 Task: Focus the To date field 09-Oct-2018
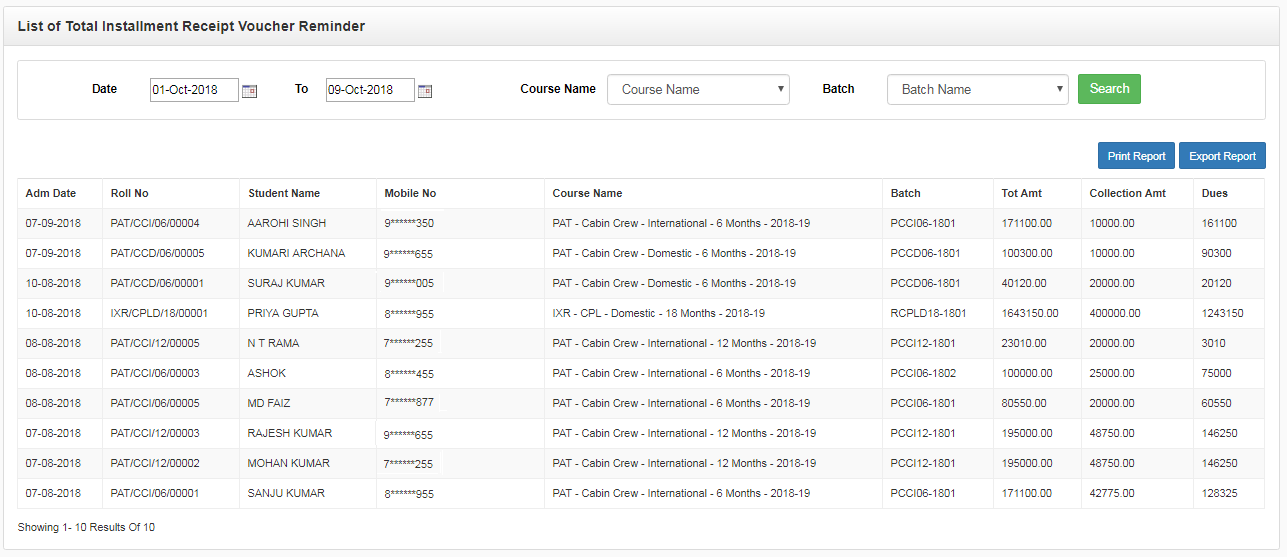[370, 90]
